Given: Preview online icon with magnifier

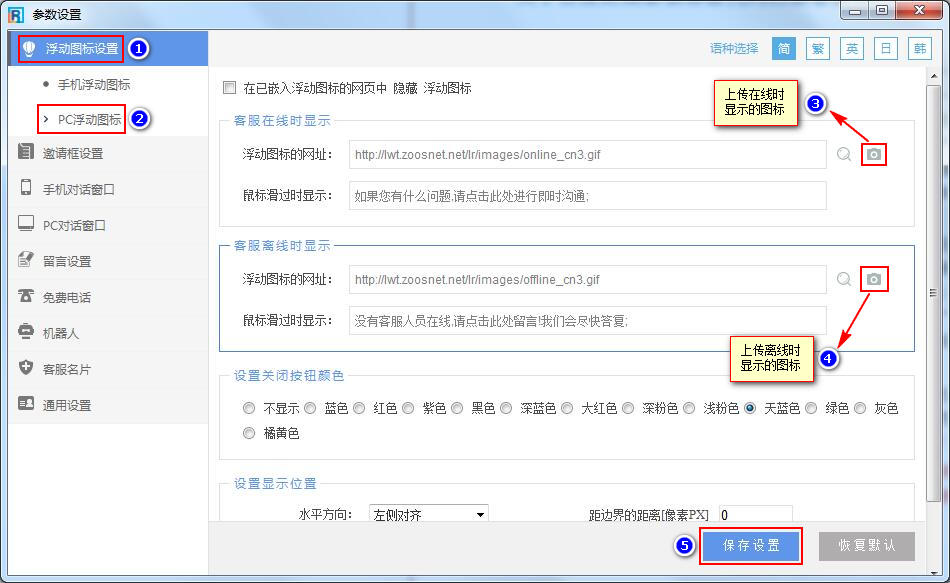Looking at the screenshot, I should point(844,155).
